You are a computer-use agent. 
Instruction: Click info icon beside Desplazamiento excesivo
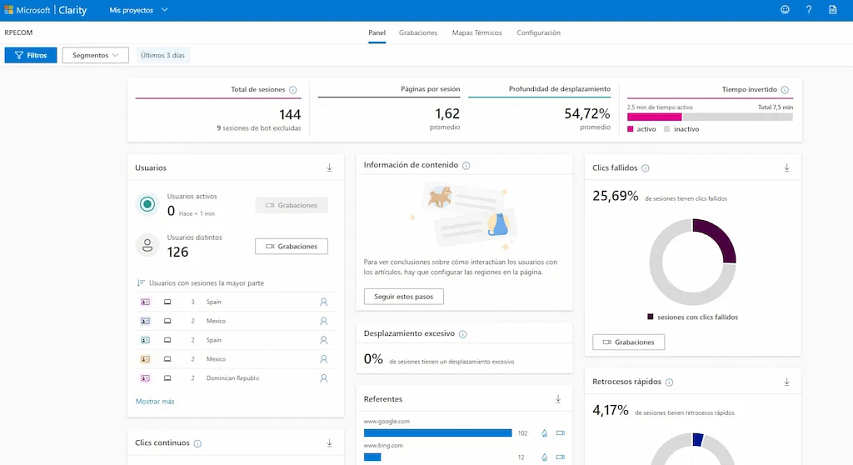click(462, 334)
